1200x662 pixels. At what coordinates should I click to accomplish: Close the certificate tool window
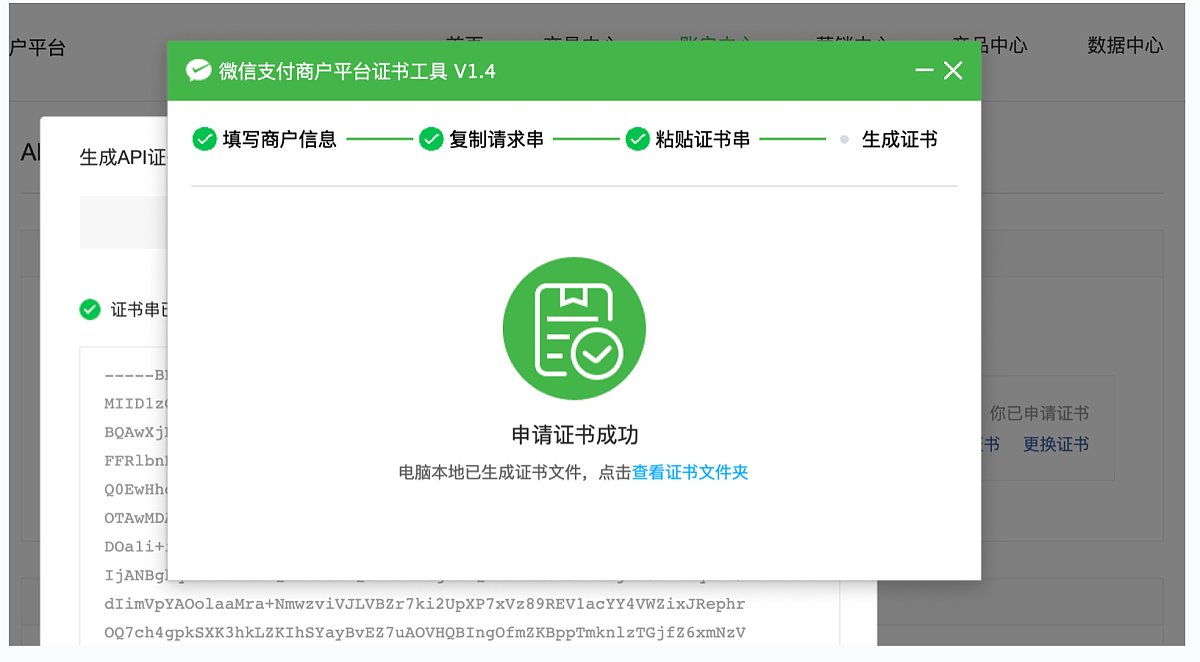click(953, 70)
